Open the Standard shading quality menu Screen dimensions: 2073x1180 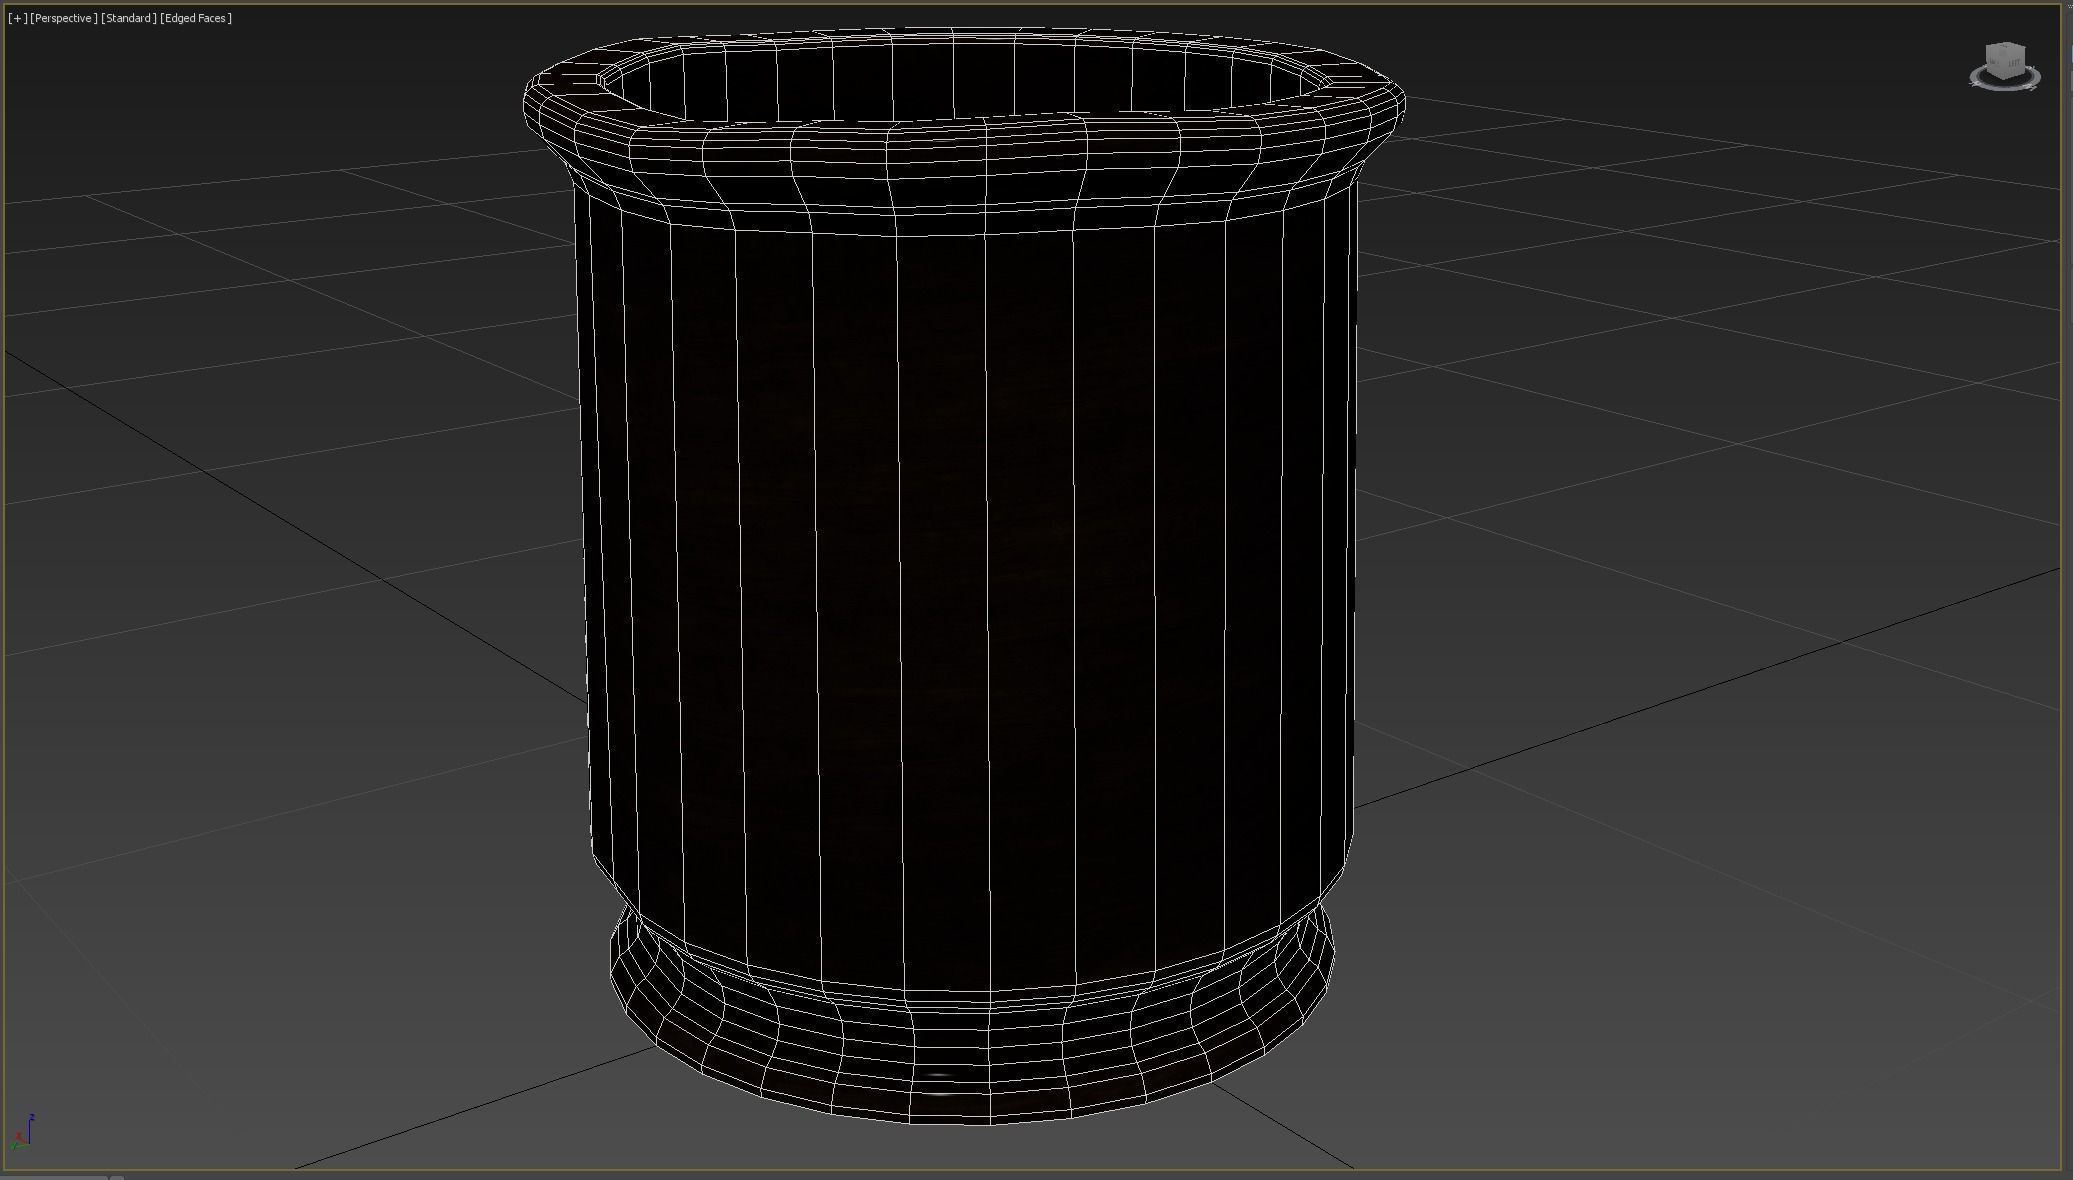[129, 18]
